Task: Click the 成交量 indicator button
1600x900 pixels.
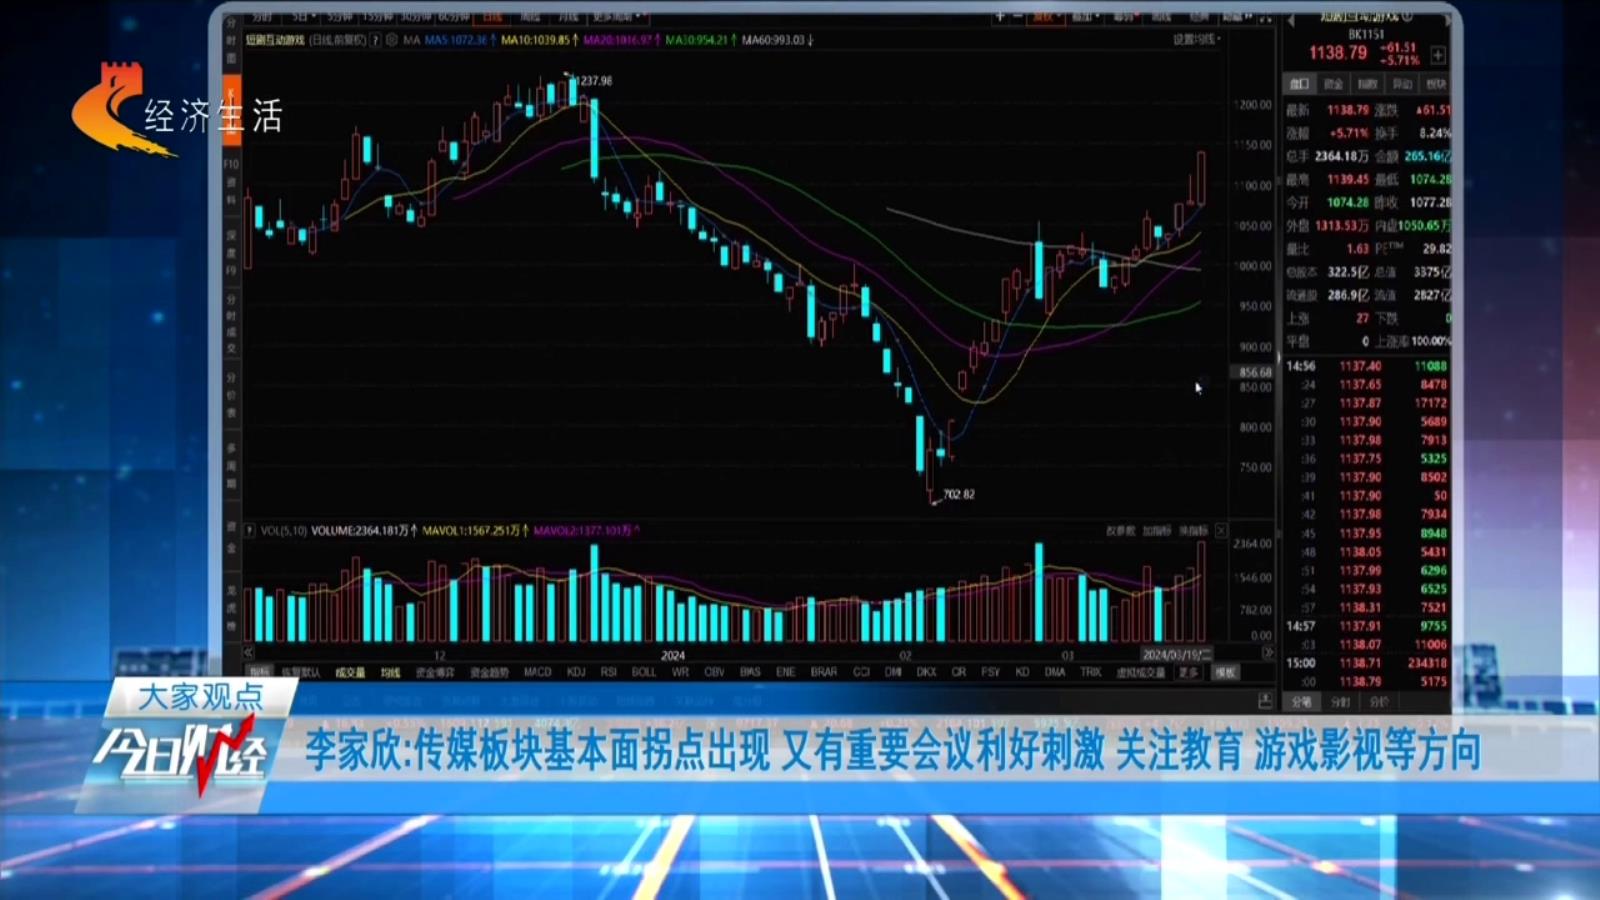Action: (x=350, y=672)
